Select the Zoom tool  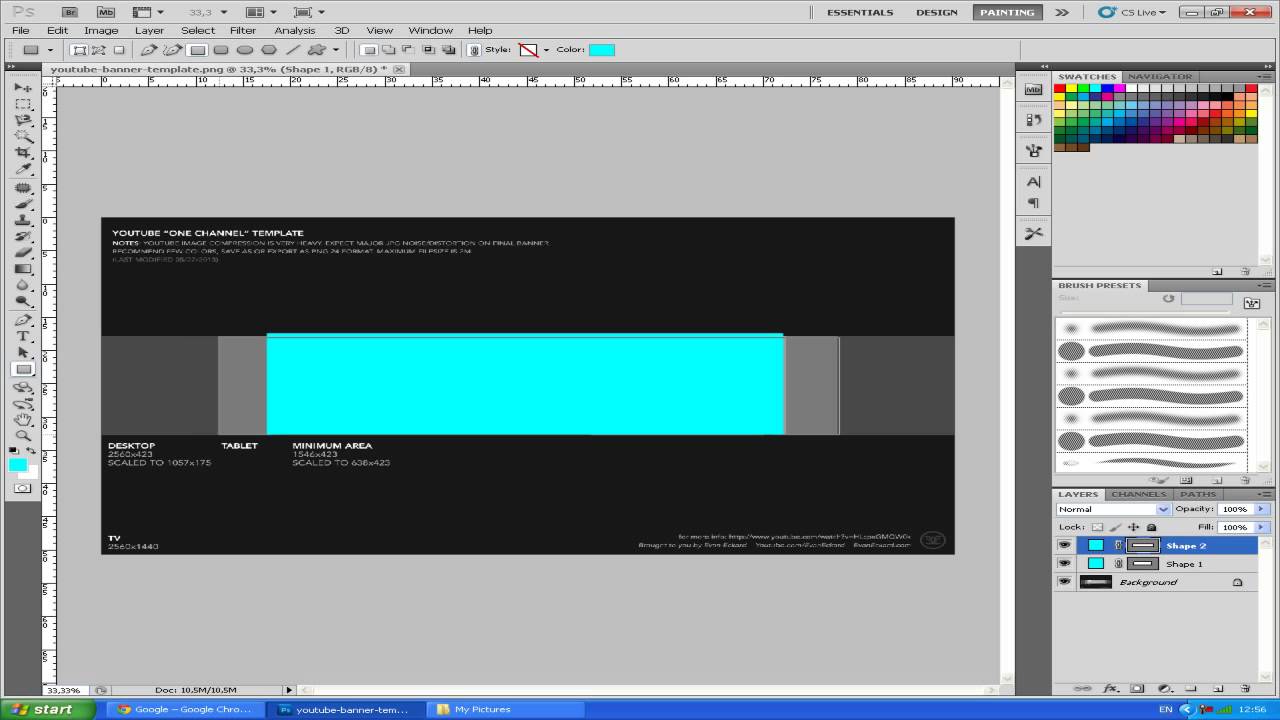22,435
